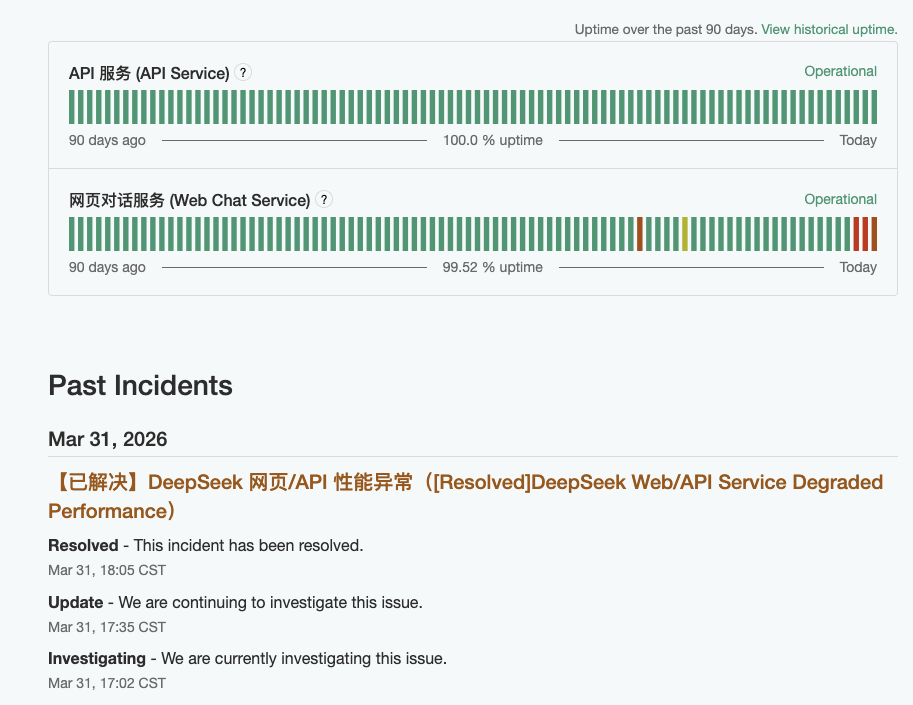913x705 pixels.
Task: Click the 99.52 % uptime label
Action: click(492, 267)
